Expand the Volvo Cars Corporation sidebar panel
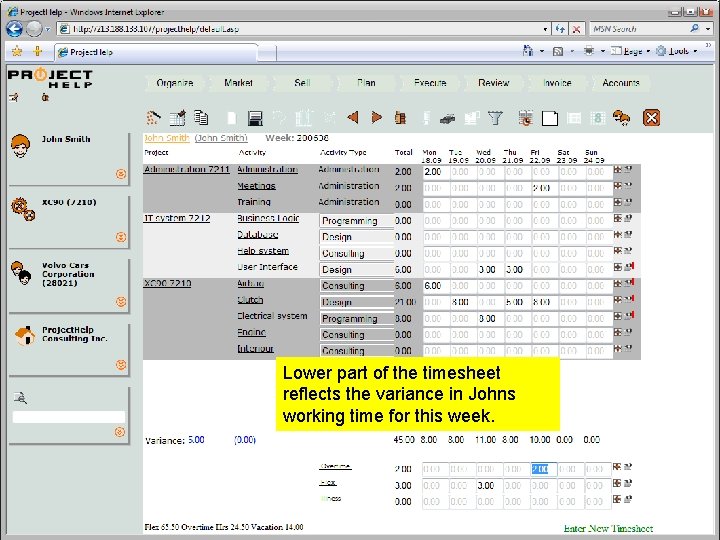720x540 pixels. click(x=121, y=302)
